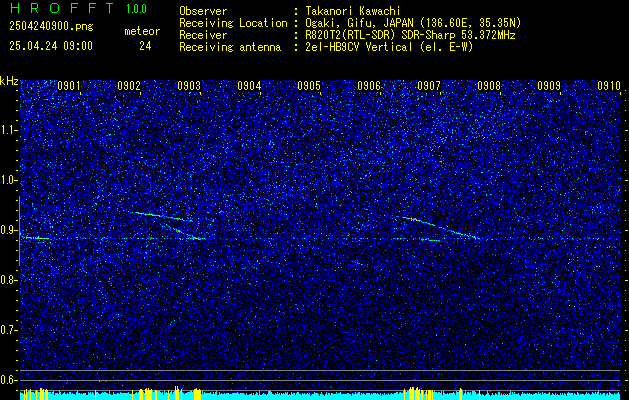This screenshot has height=400, width=629.
Task: Click the date stamp 25.04.24 09:00
Action: click(x=51, y=46)
